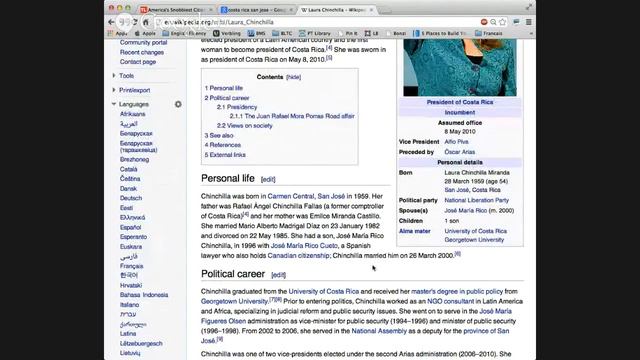Viewport: 640px width, 360px height.
Task: Open Georgetown University link in infobox
Action: coord(474,240)
